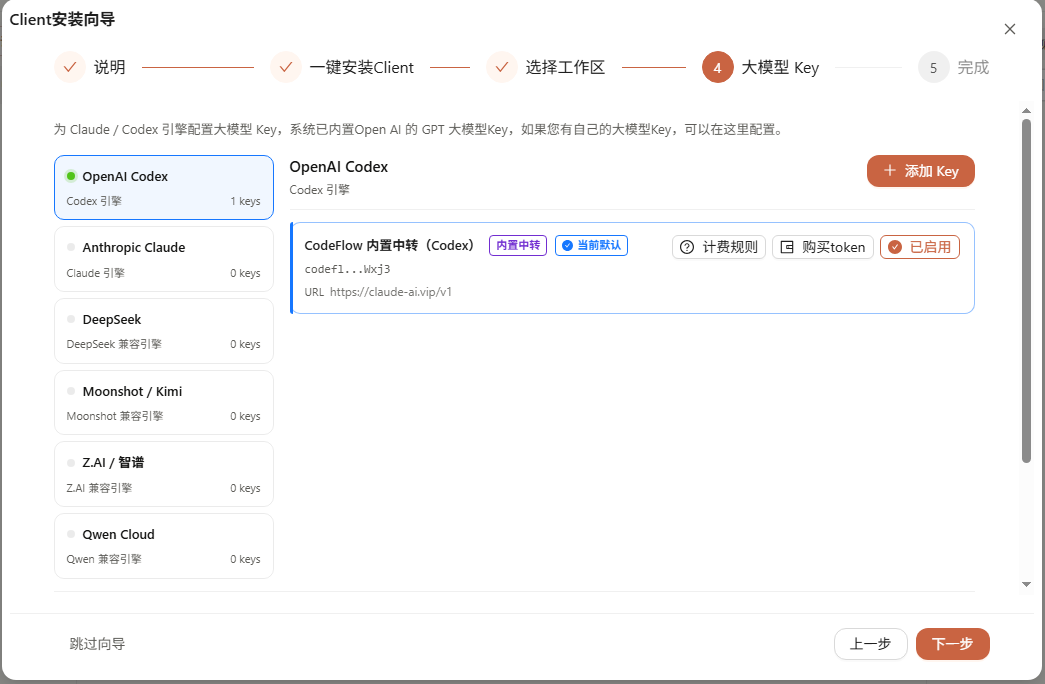Click the checkmark icon of step 说明
1045x684 pixels.
pyautogui.click(x=70, y=67)
